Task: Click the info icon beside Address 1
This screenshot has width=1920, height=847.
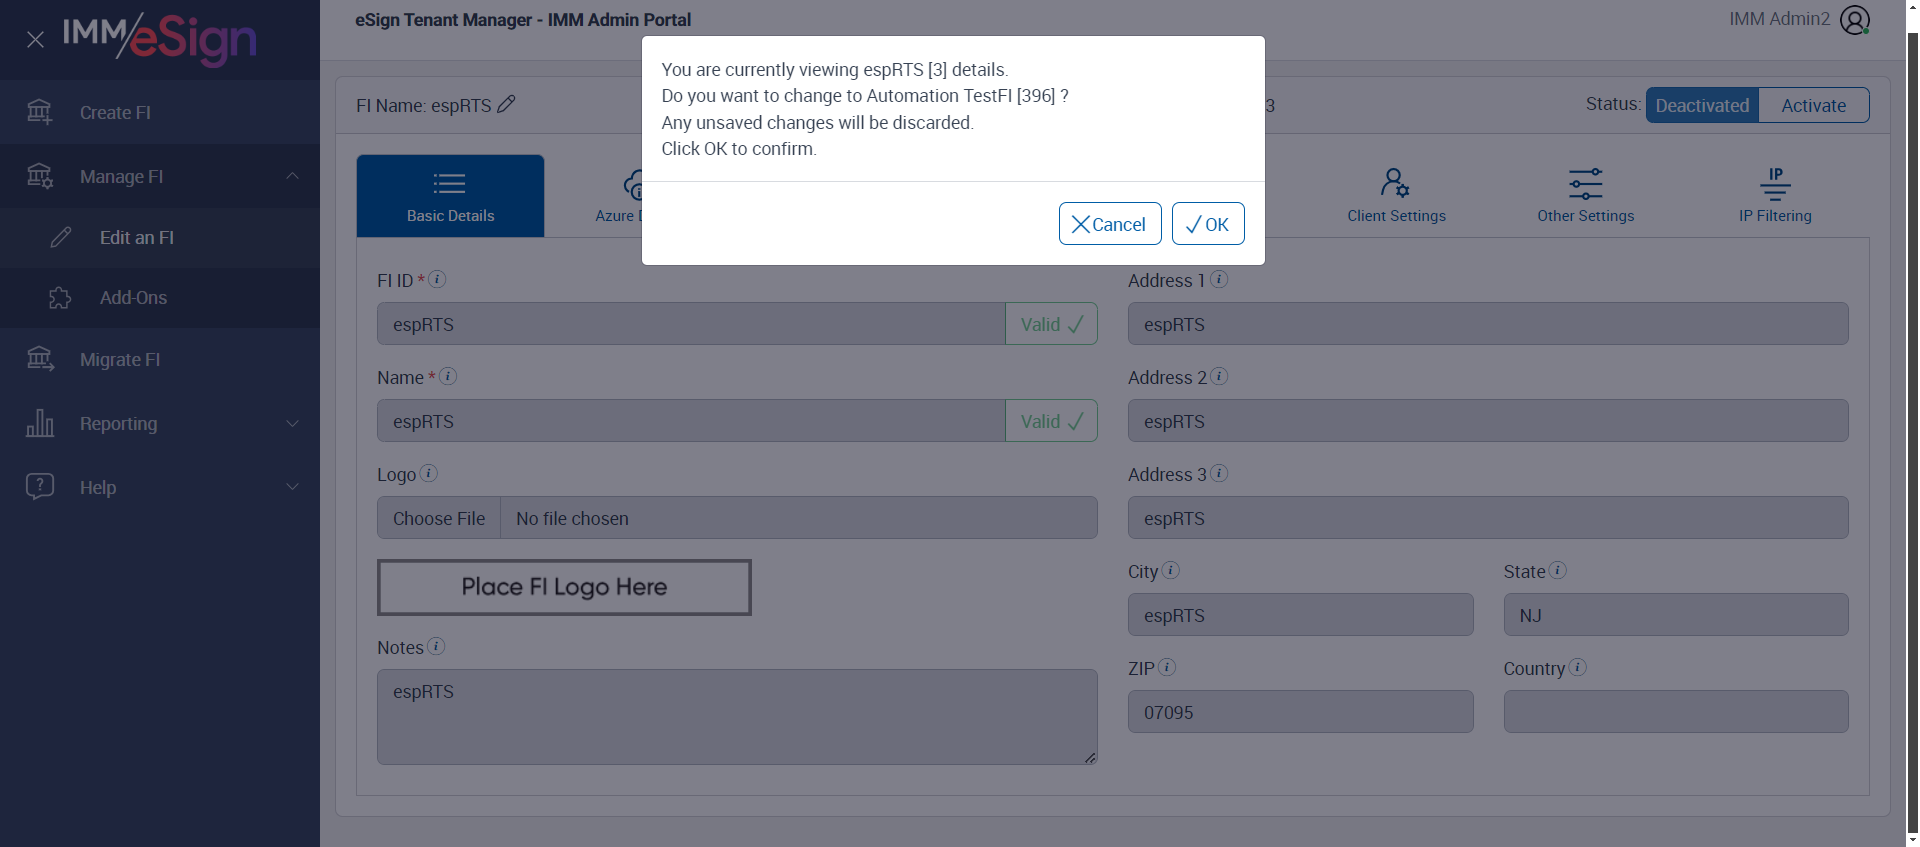Action: 1219,280
